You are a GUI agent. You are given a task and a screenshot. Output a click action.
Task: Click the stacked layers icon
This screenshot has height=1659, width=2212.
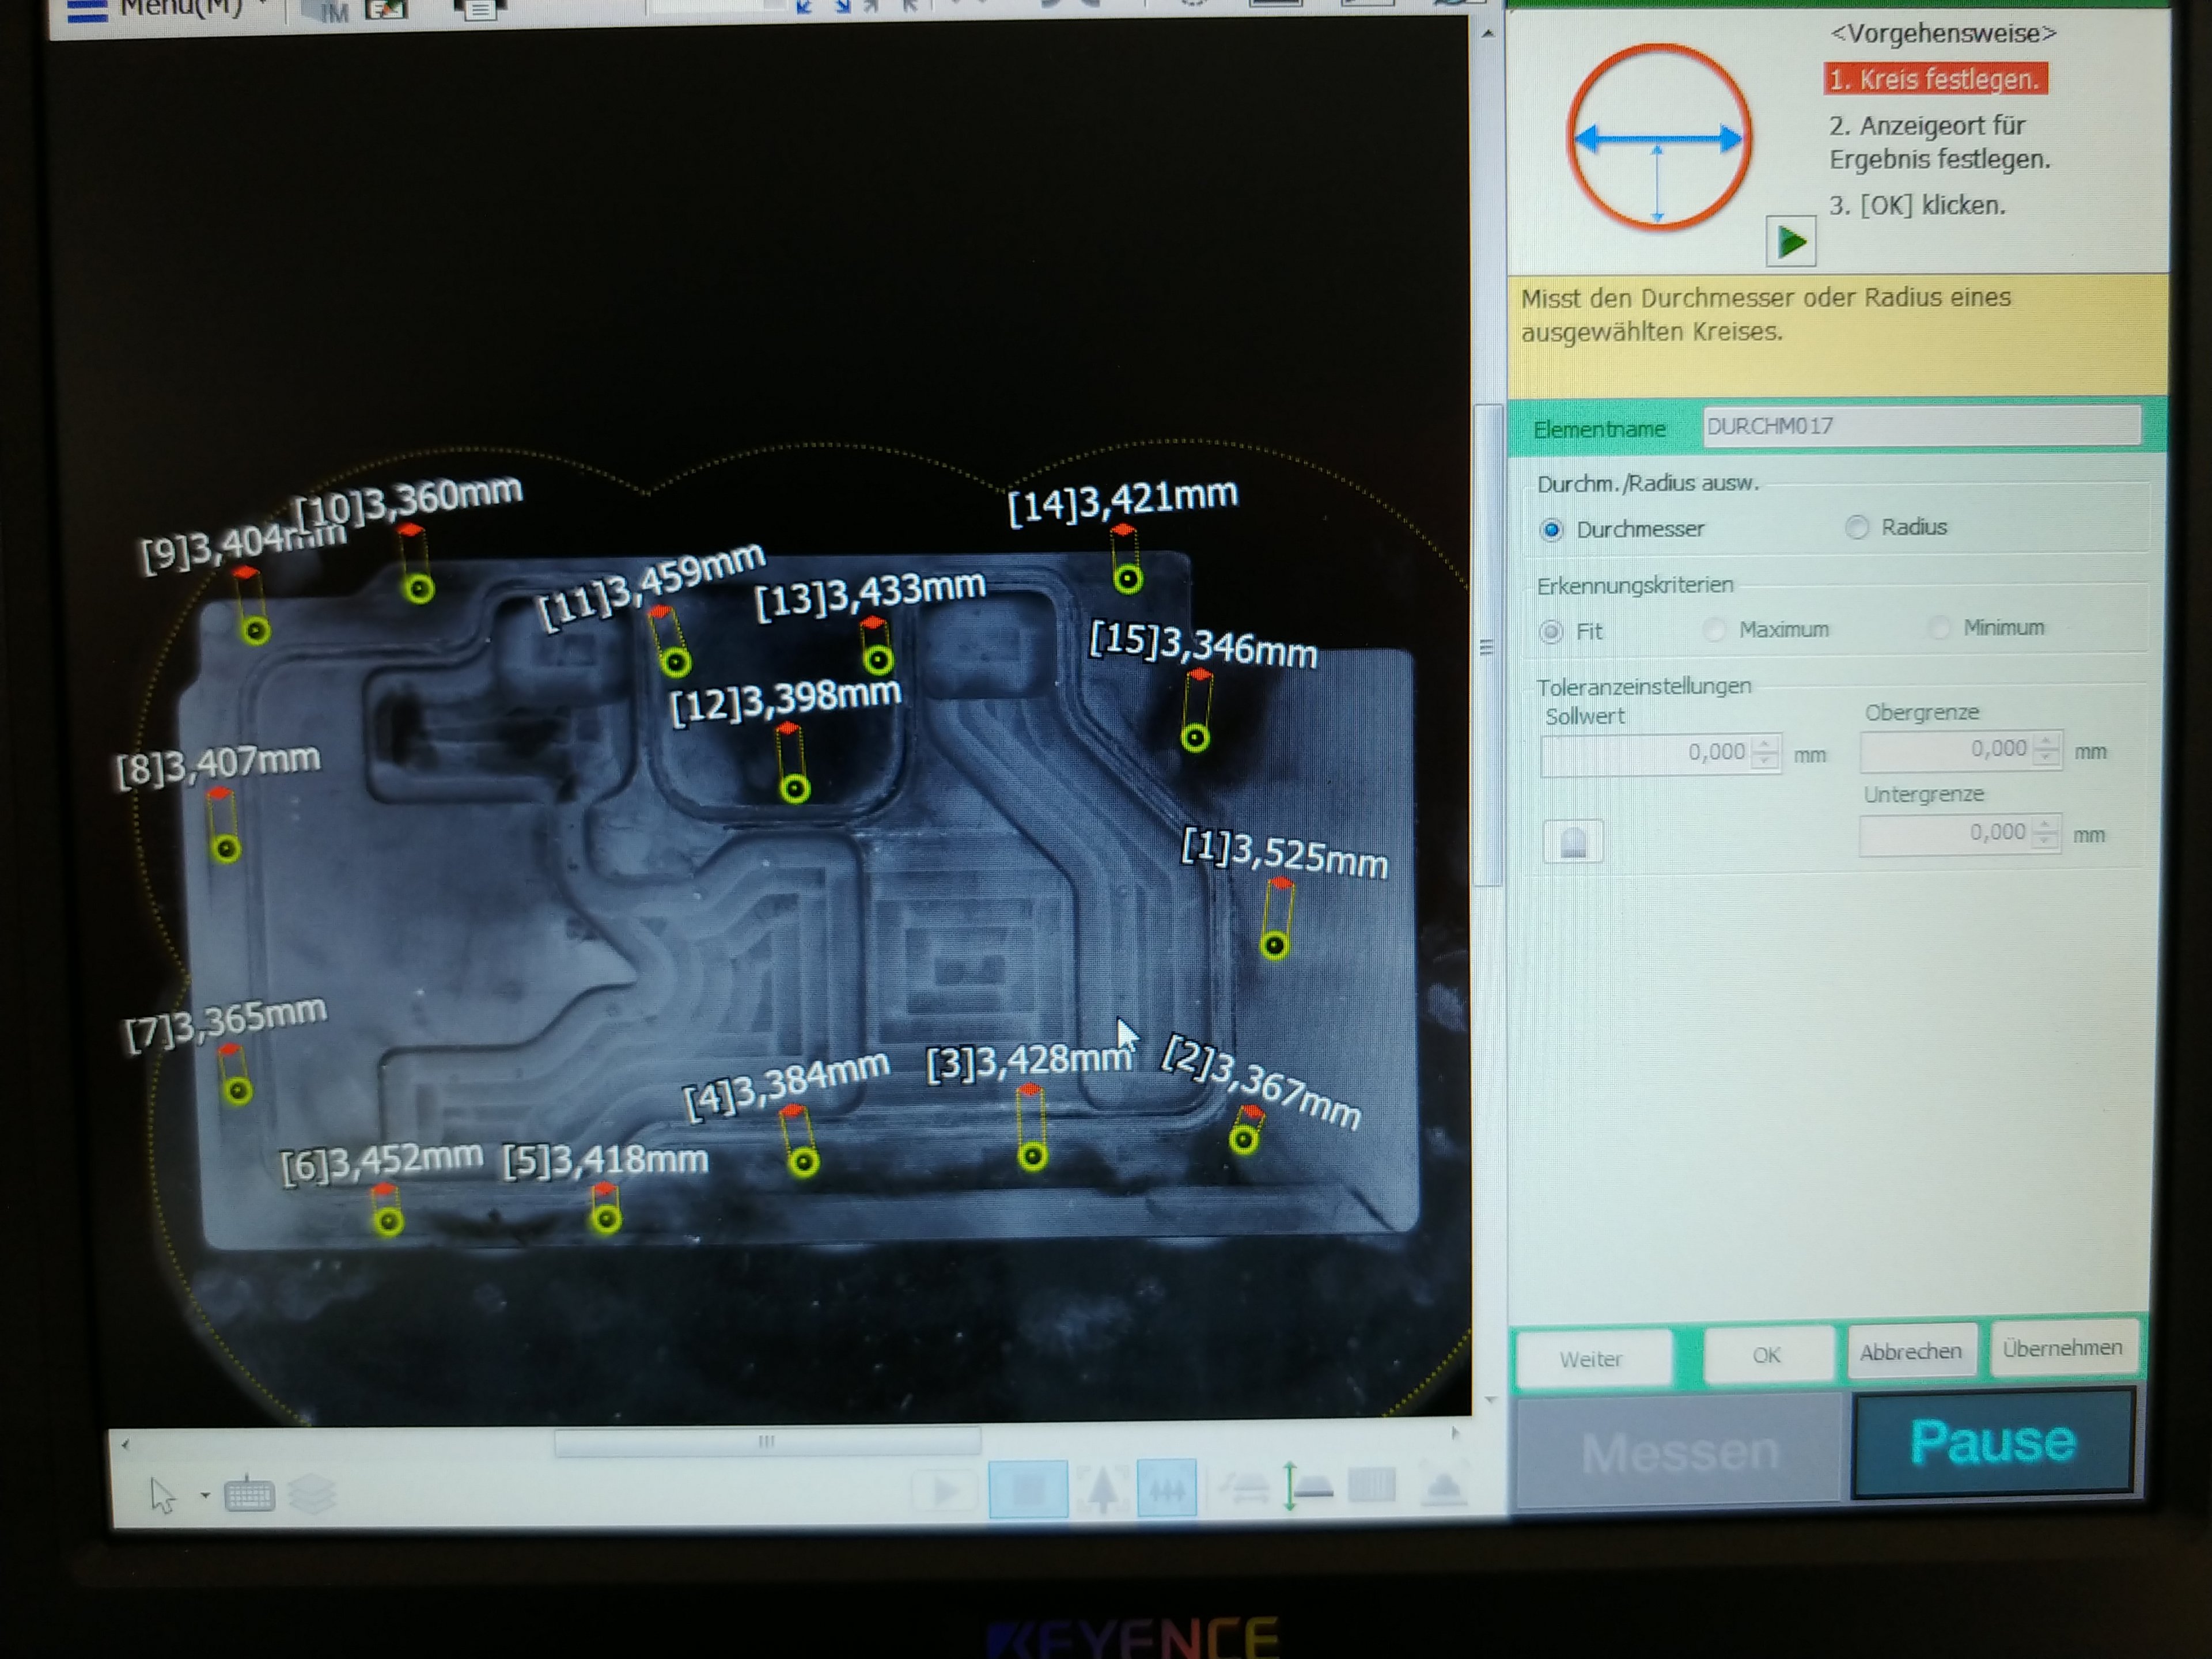pos(312,1495)
